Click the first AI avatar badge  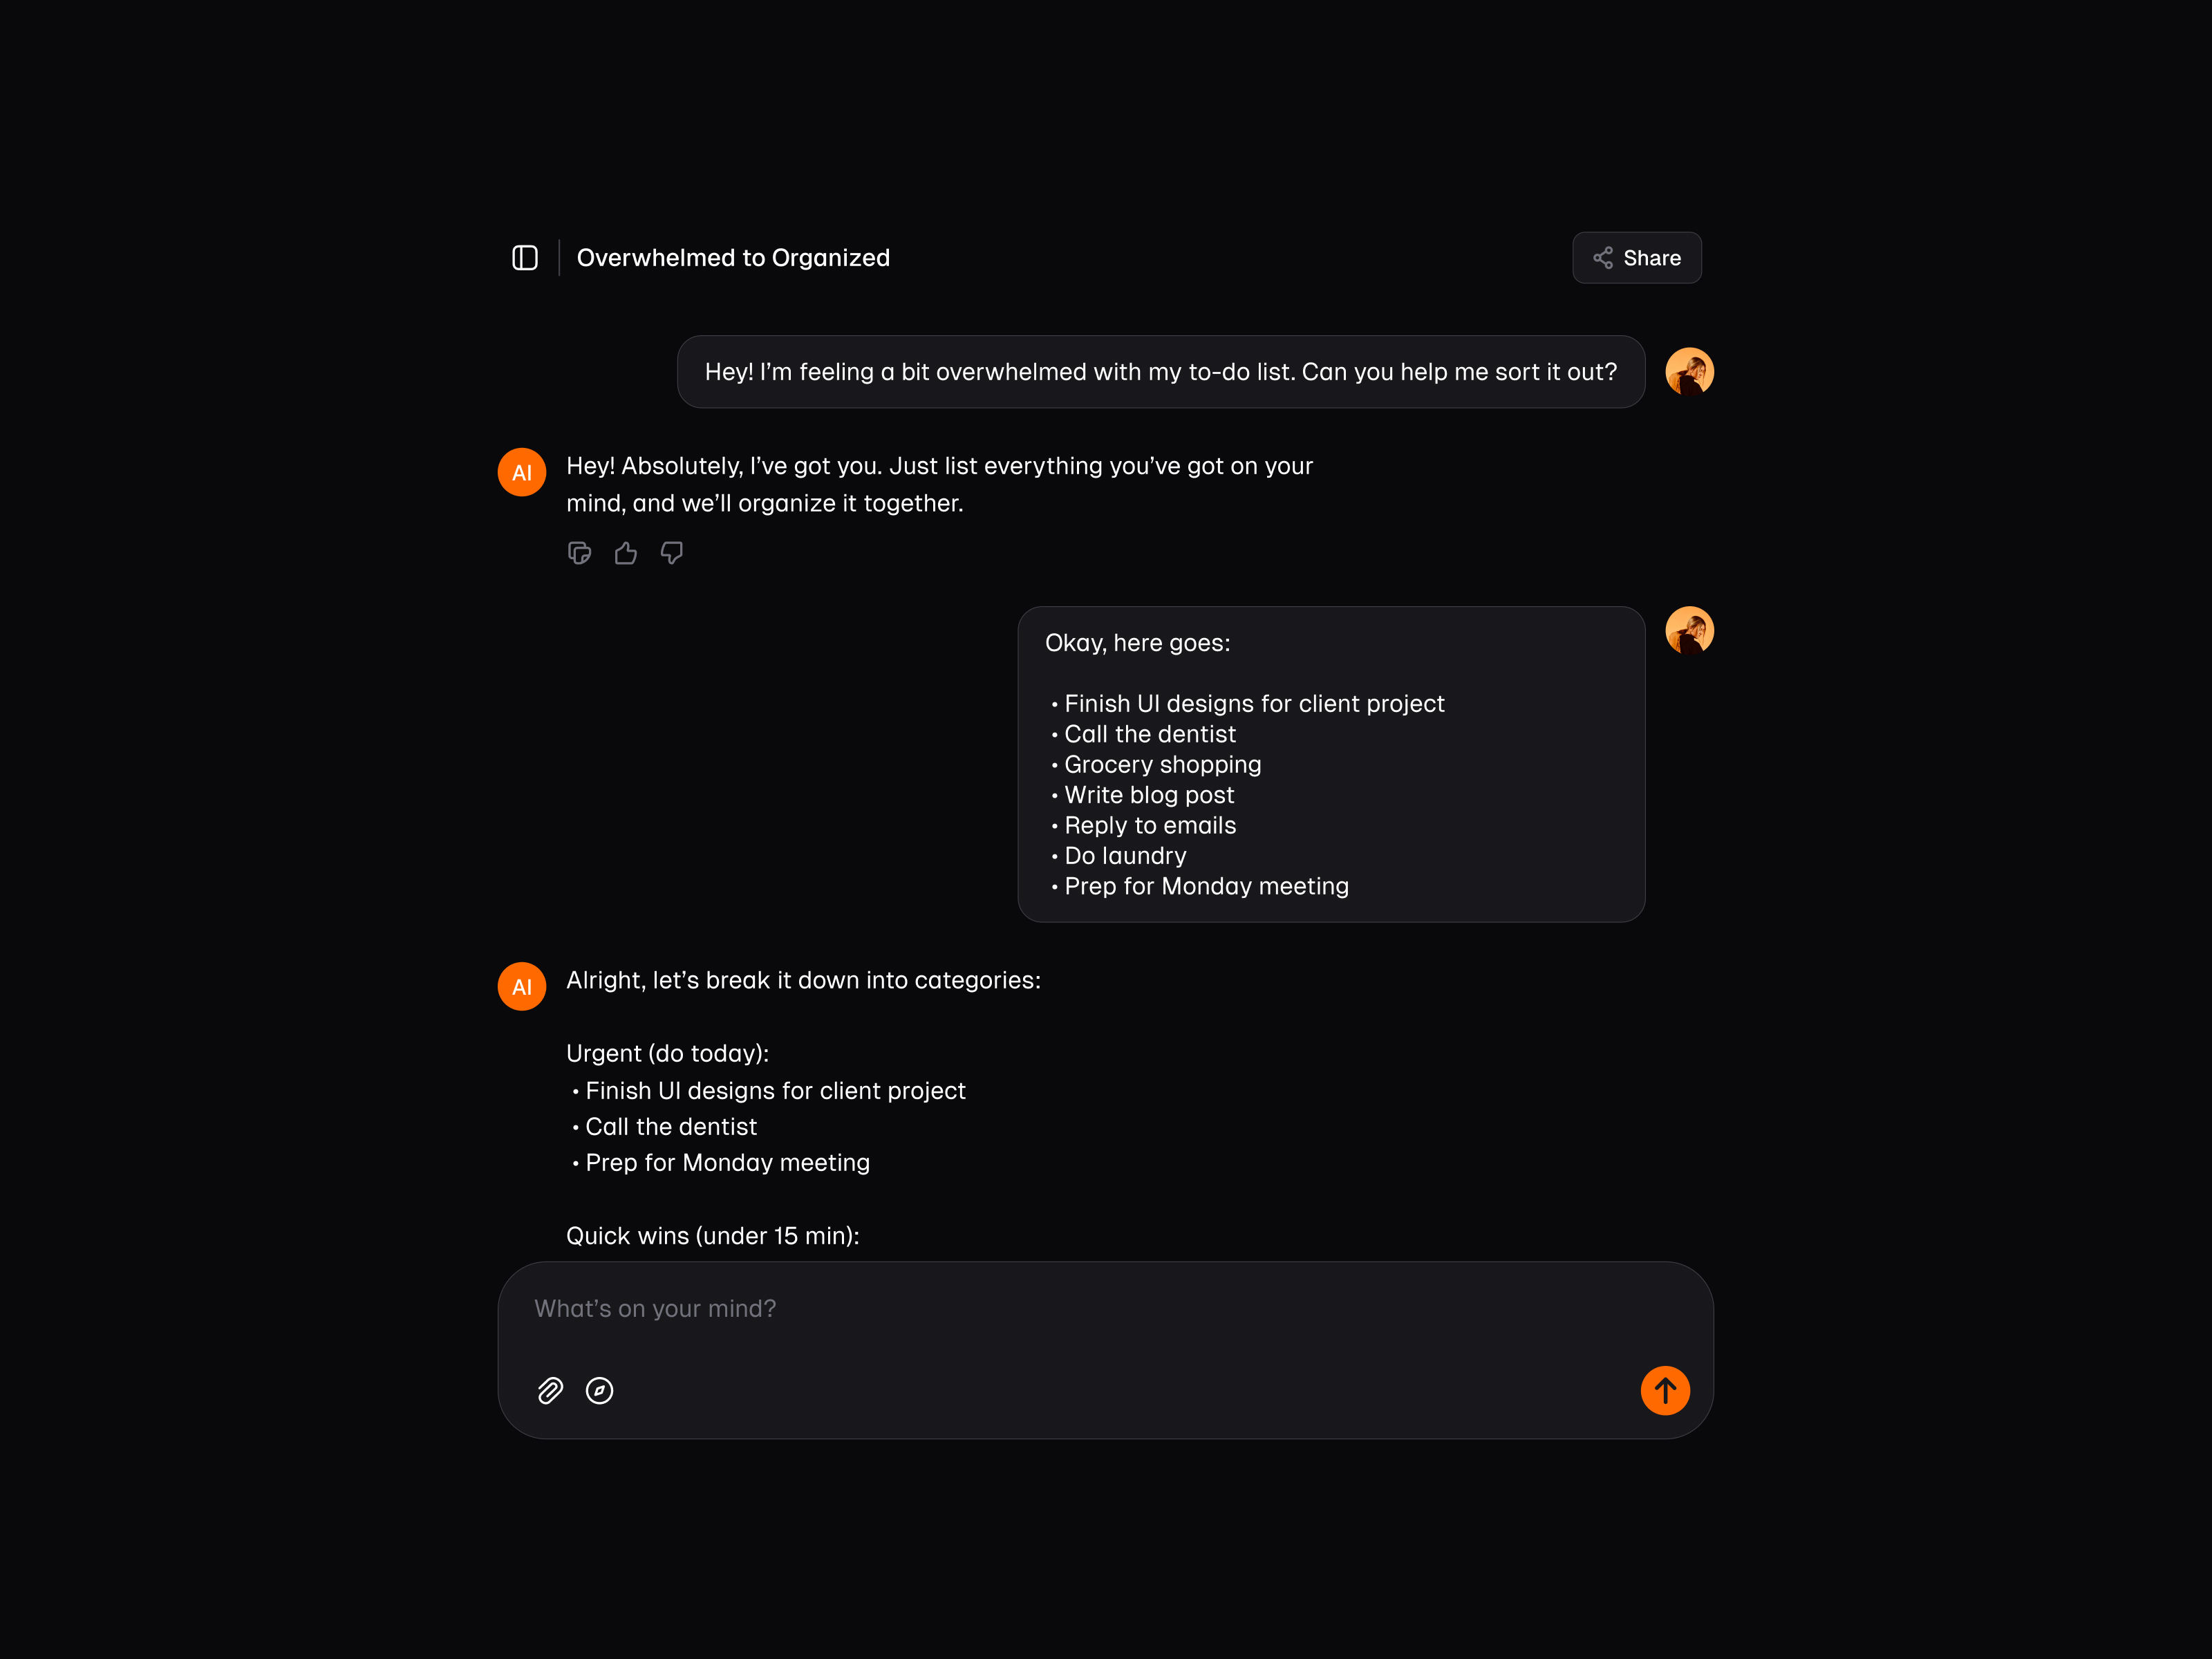[522, 472]
